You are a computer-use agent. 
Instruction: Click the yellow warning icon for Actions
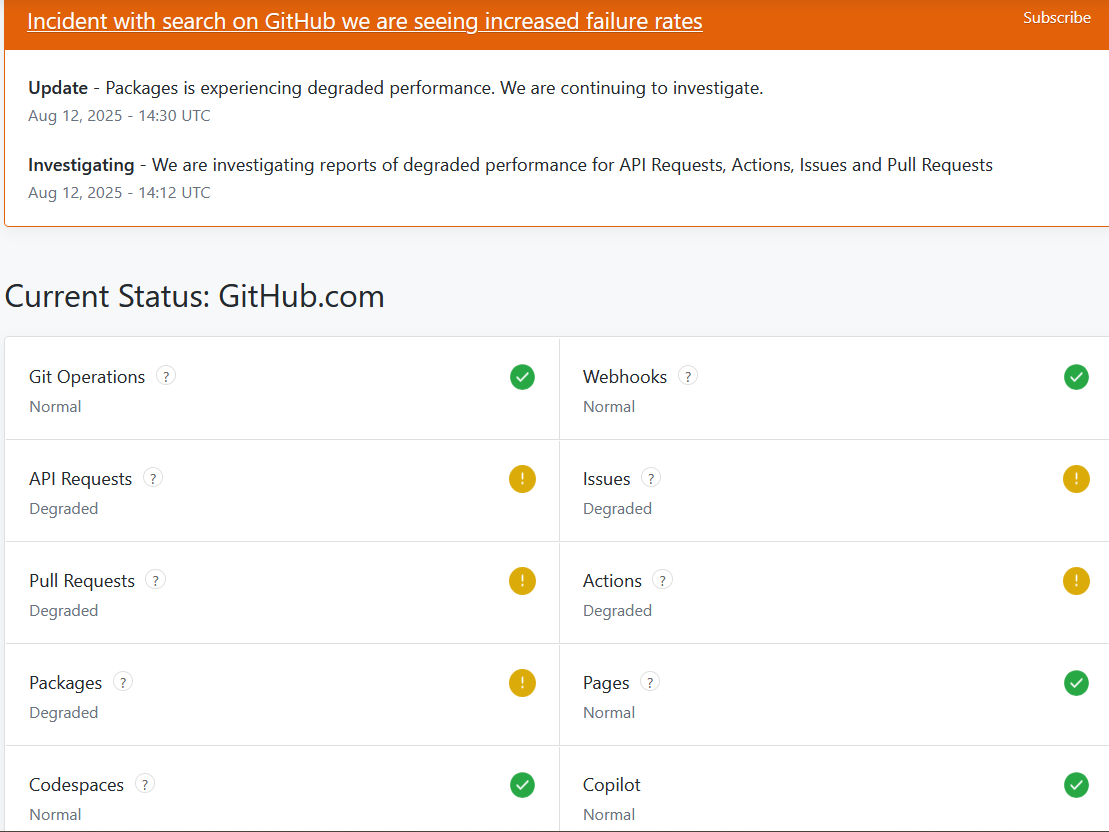(1076, 581)
